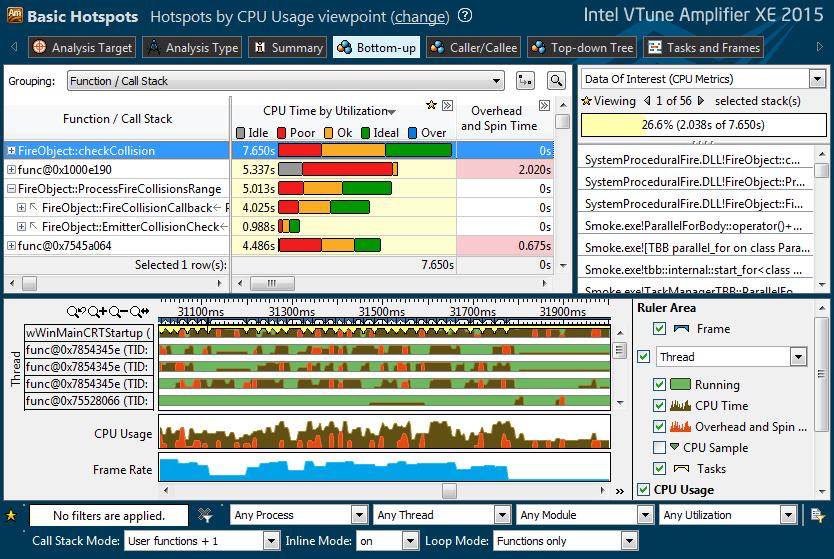
Task: Open the Call Stack Mode dropdown
Action: [x=202, y=541]
